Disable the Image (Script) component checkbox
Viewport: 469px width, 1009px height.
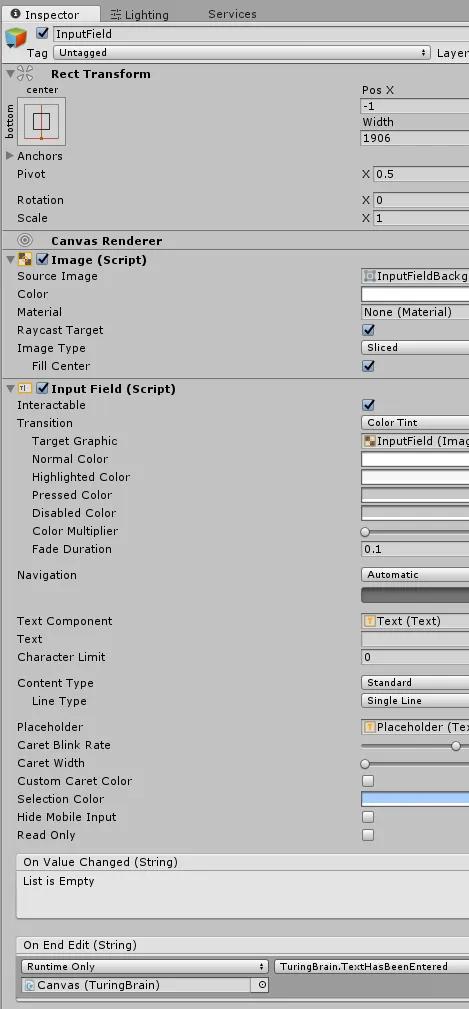point(42,259)
